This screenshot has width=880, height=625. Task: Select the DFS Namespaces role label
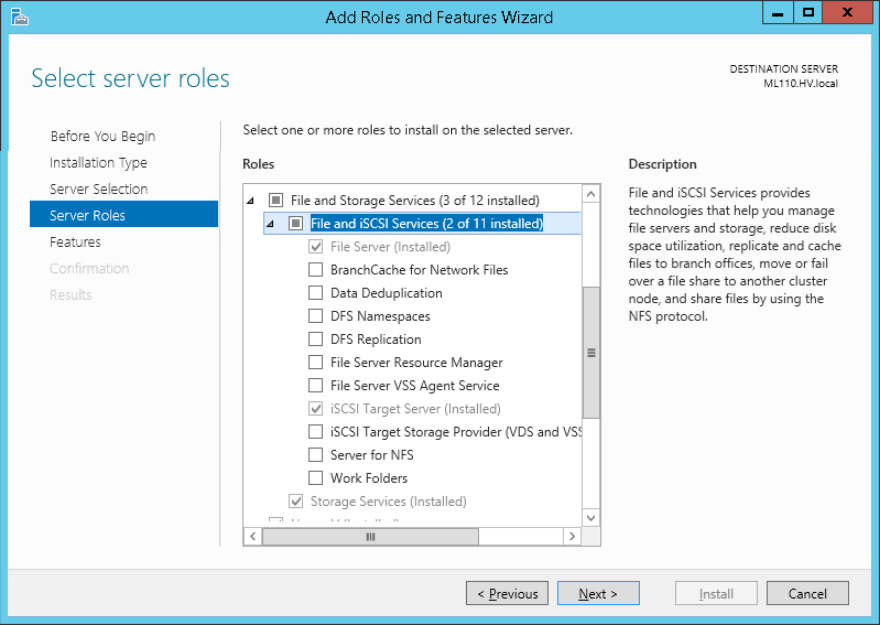click(x=380, y=316)
